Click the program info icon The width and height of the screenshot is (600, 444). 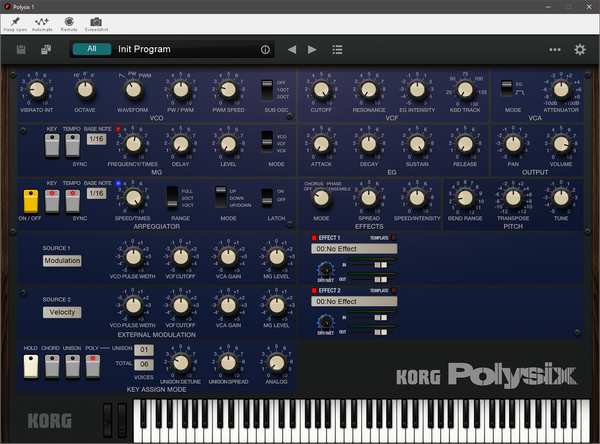pyautogui.click(x=265, y=50)
